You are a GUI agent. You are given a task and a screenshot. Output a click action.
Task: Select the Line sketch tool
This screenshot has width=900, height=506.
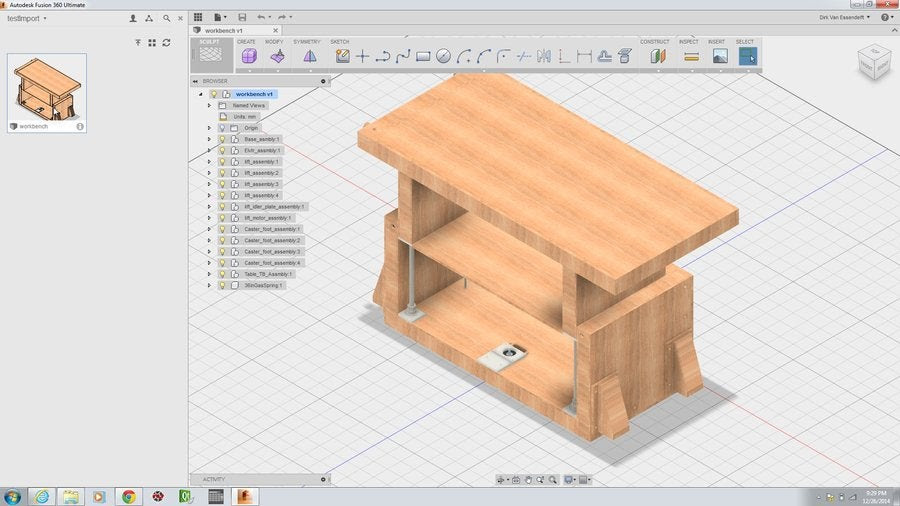(x=383, y=56)
